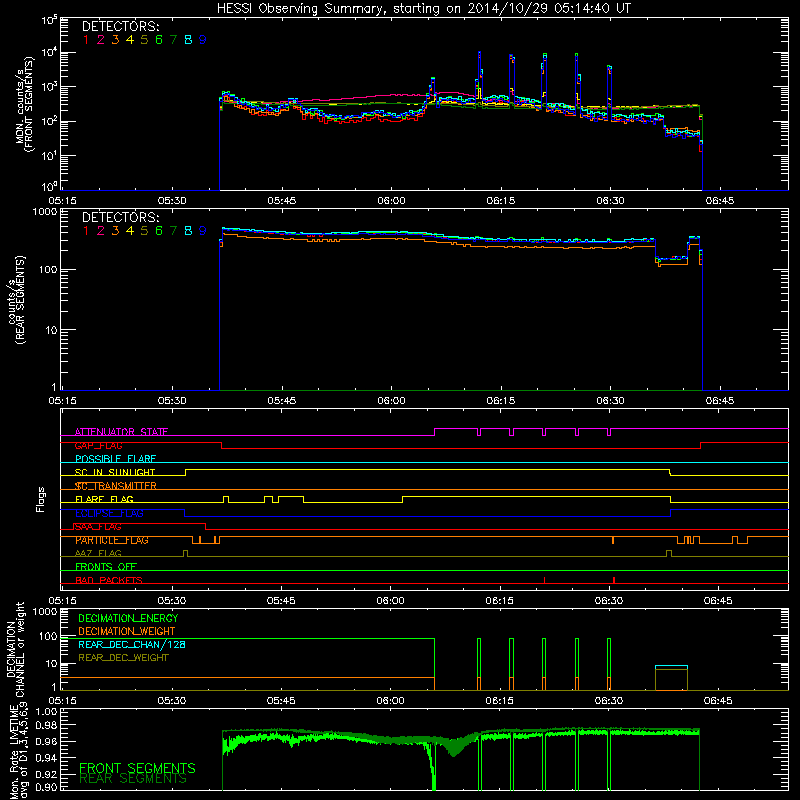Click the DECIMATION_ENERGY legend entry
The height and width of the screenshot is (800, 800).
(128, 618)
